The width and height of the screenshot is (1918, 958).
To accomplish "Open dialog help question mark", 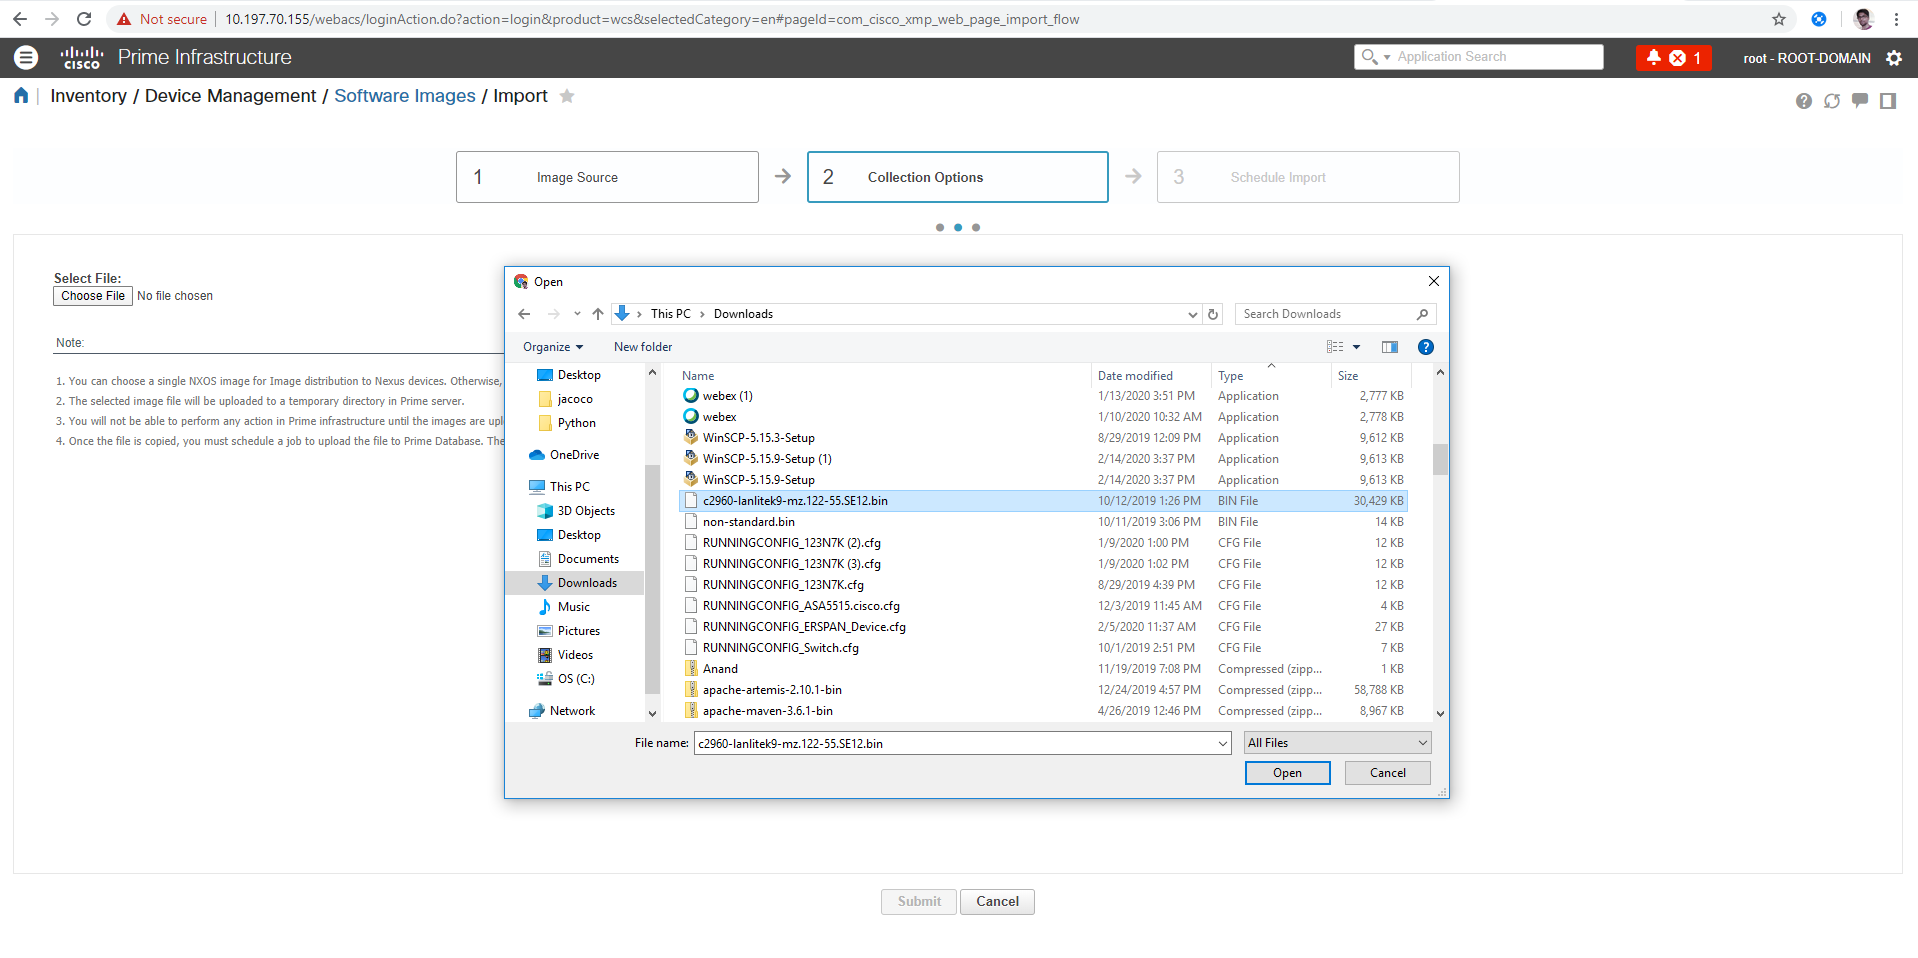I will coord(1426,347).
